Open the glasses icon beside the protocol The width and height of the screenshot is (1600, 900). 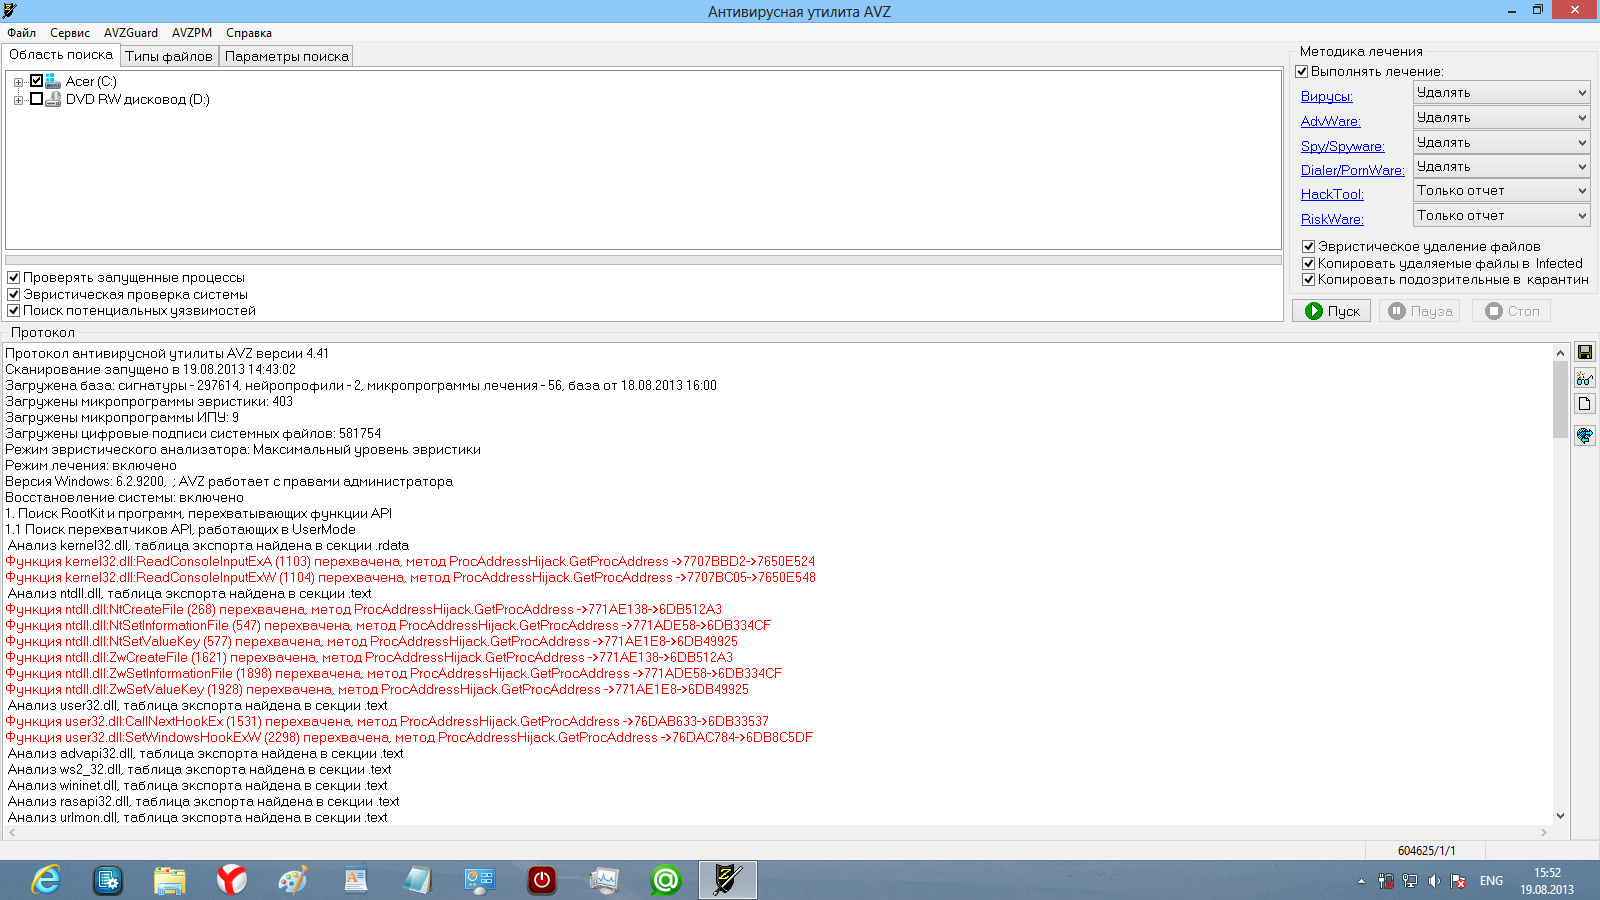[1585, 378]
